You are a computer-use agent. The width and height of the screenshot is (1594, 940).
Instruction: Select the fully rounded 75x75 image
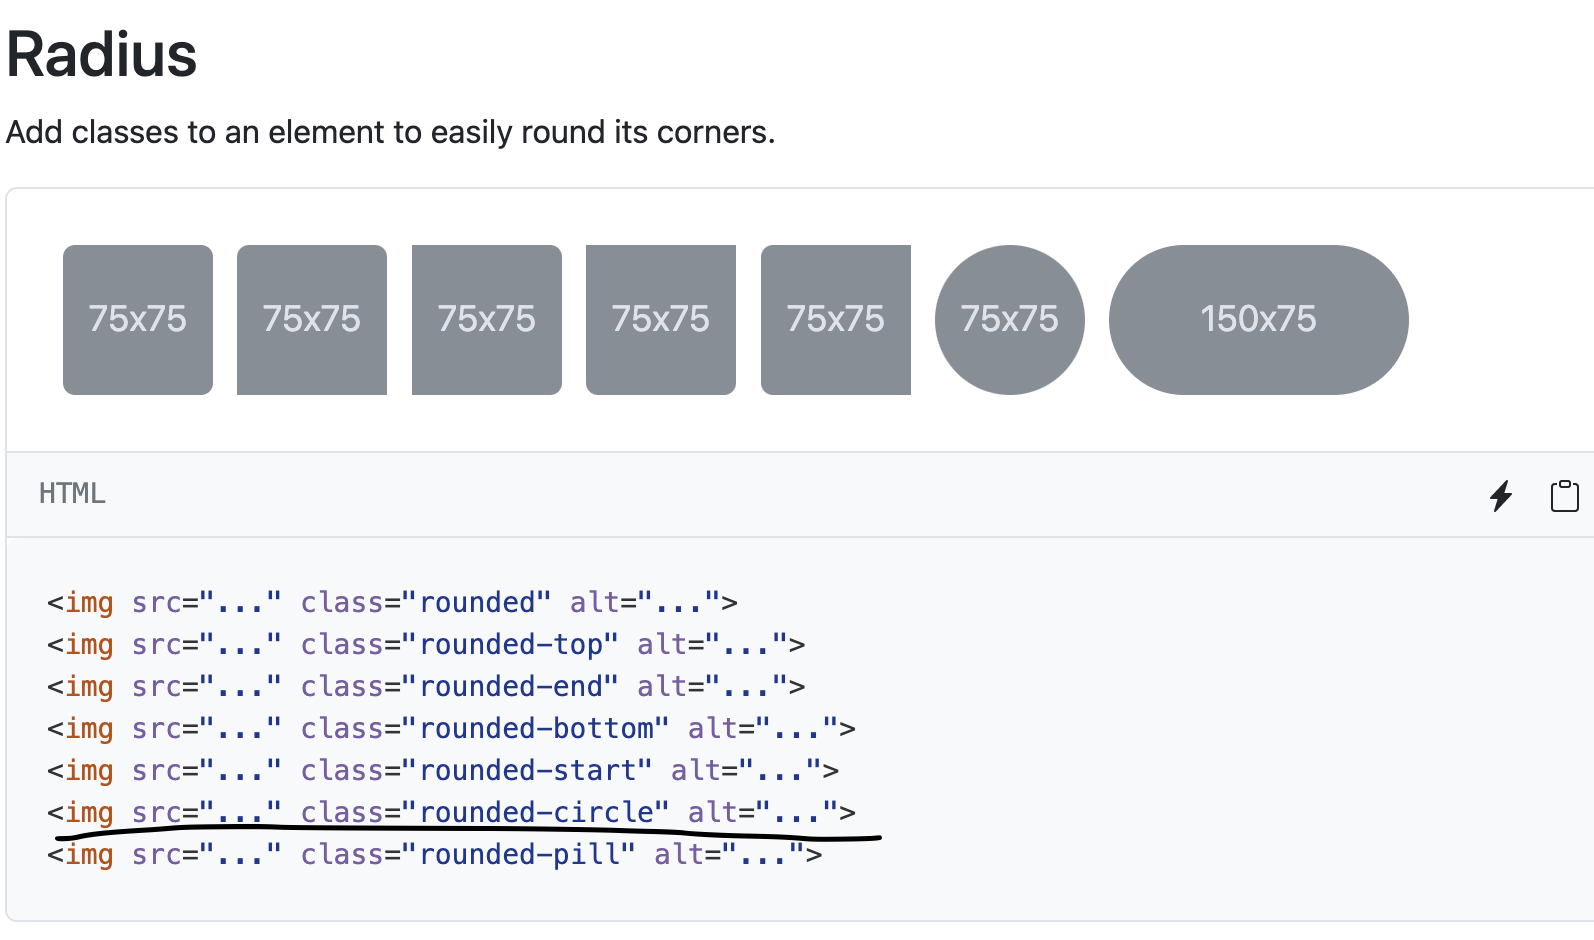pyautogui.click(x=138, y=320)
